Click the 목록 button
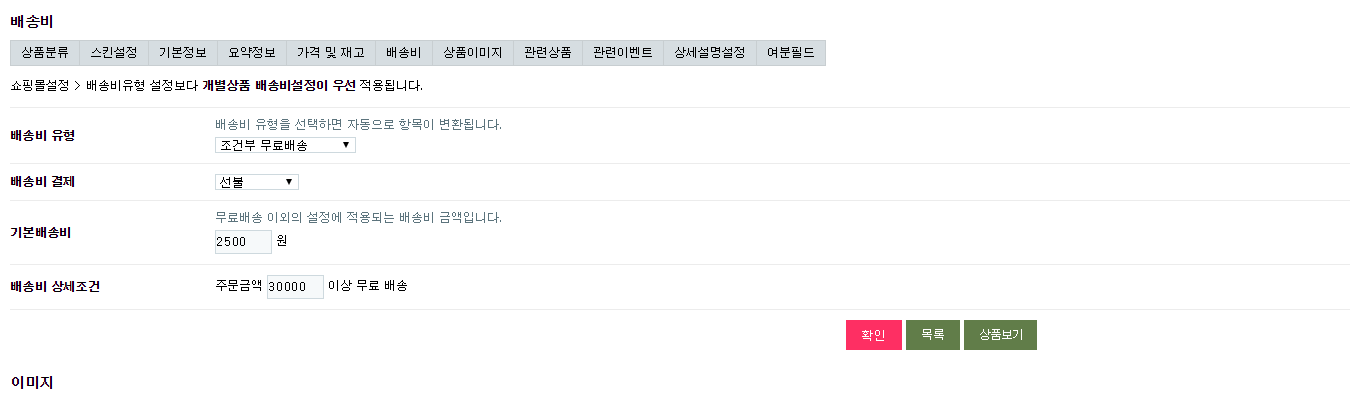The width and height of the screenshot is (1350, 394). point(933,335)
